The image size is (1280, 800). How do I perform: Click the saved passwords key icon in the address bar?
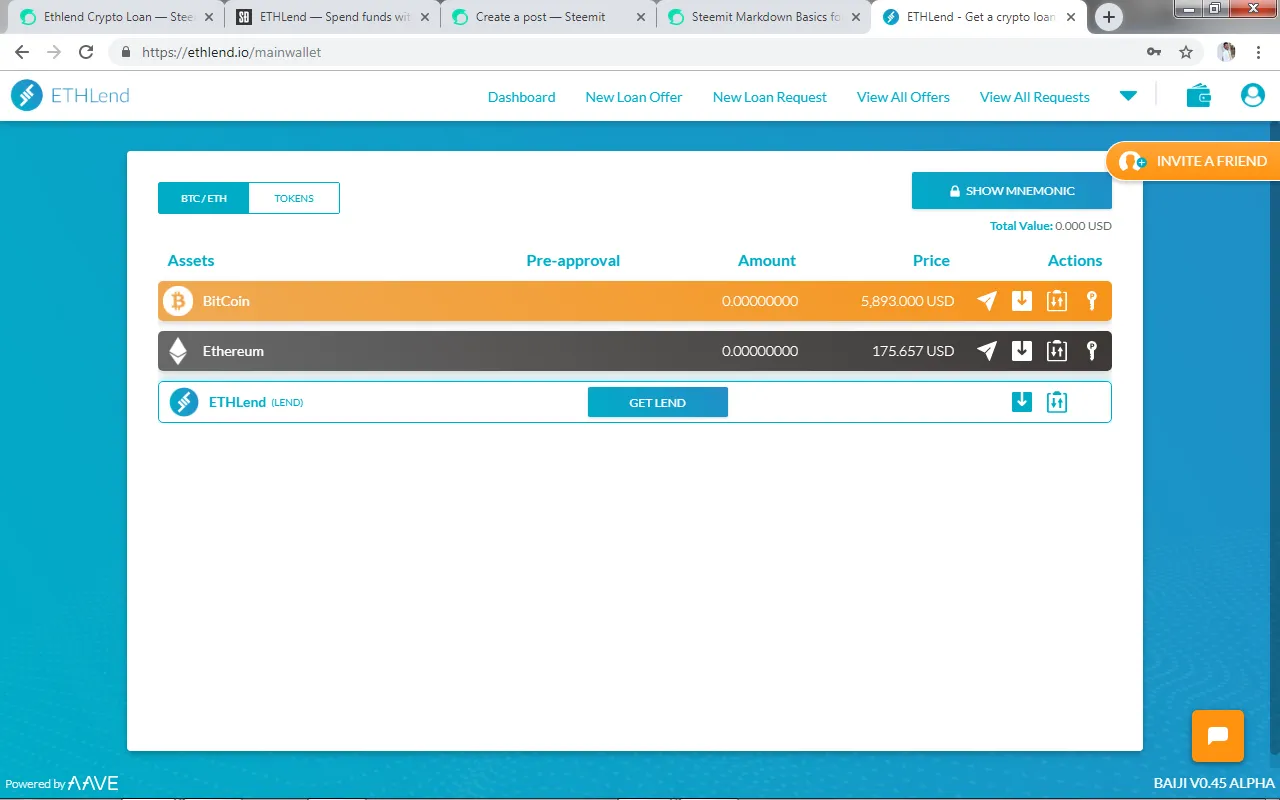[1154, 52]
